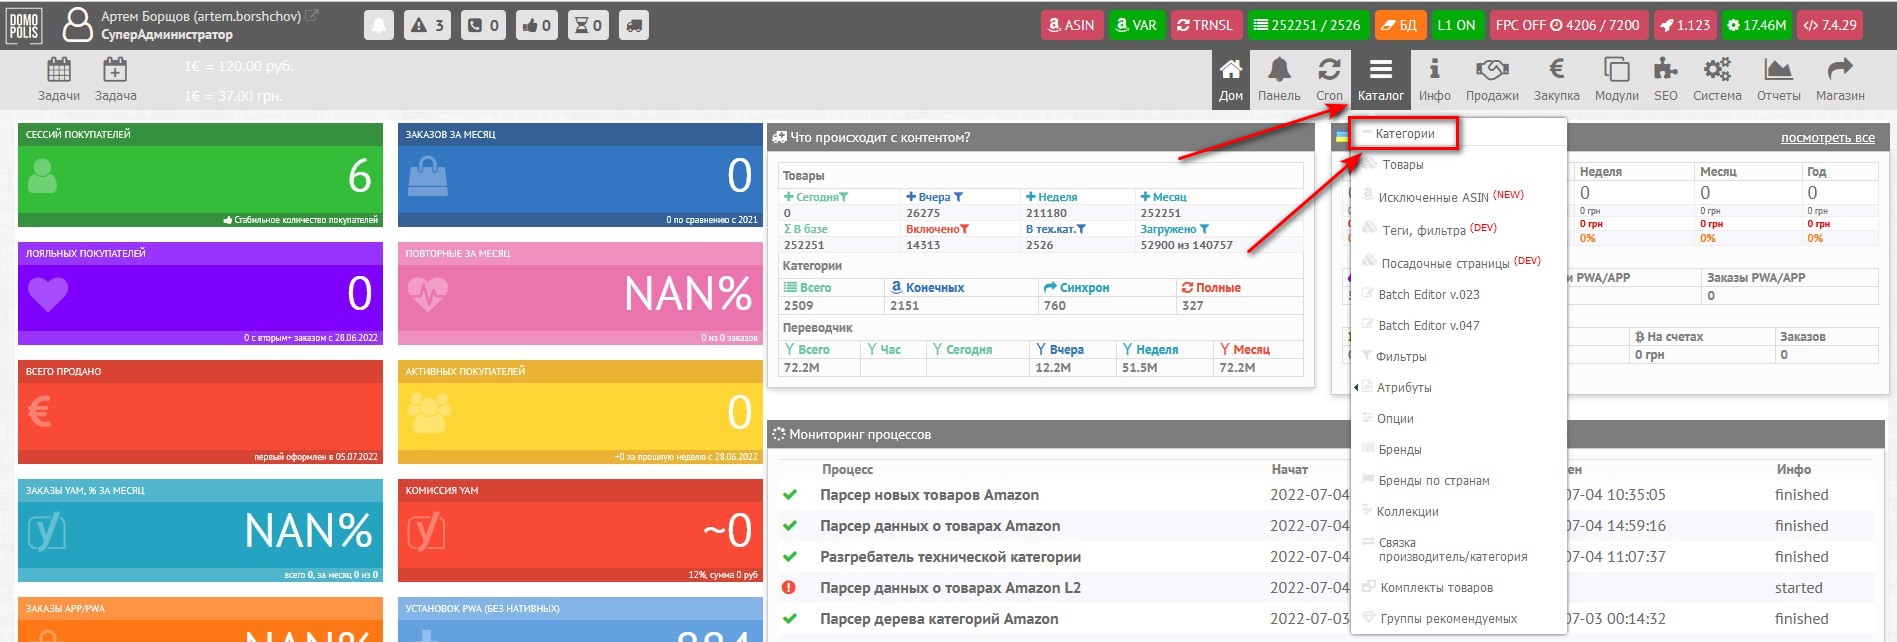Click the green Сессий покупателей tile
The image size is (1897, 642).
[x=200, y=175]
